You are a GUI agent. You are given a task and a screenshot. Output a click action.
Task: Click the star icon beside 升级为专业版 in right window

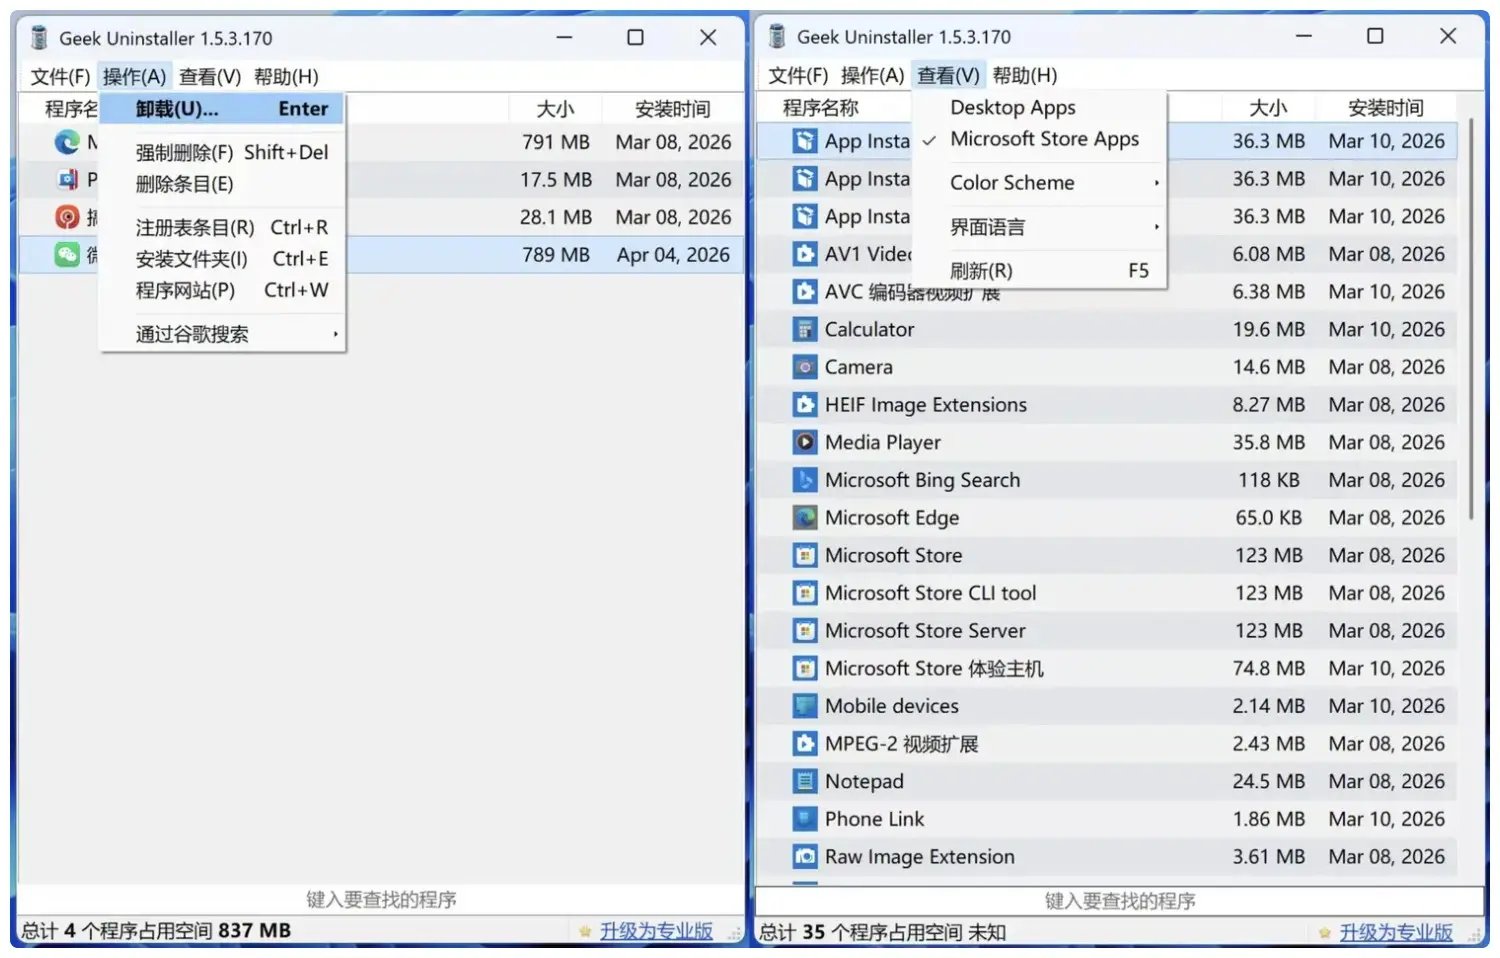1325,933
